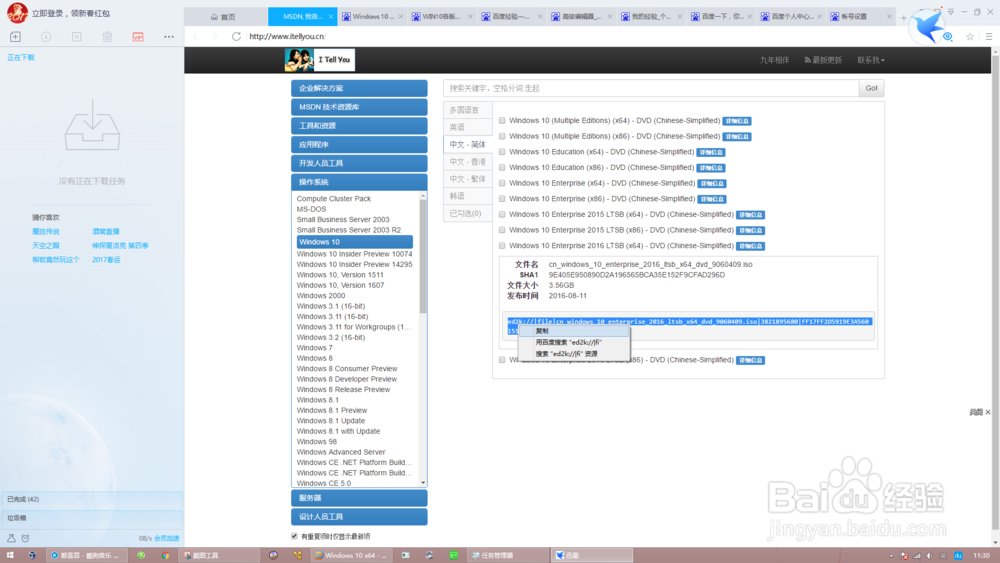Click the page vertical scrollbar

[x=995, y=293]
